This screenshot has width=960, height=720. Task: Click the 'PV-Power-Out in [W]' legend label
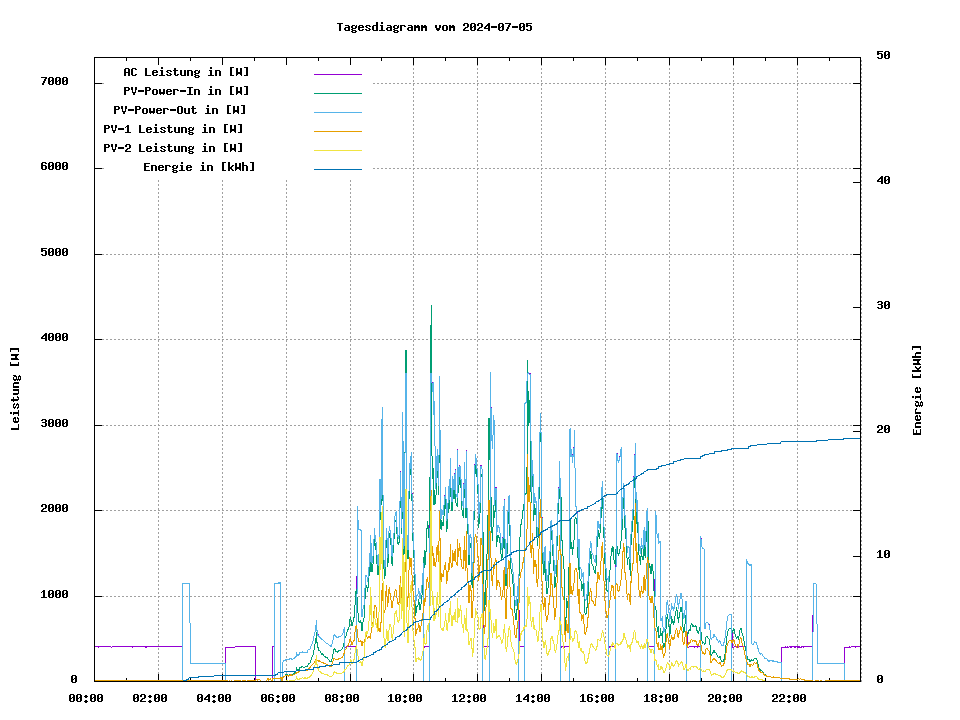pyautogui.click(x=180, y=110)
